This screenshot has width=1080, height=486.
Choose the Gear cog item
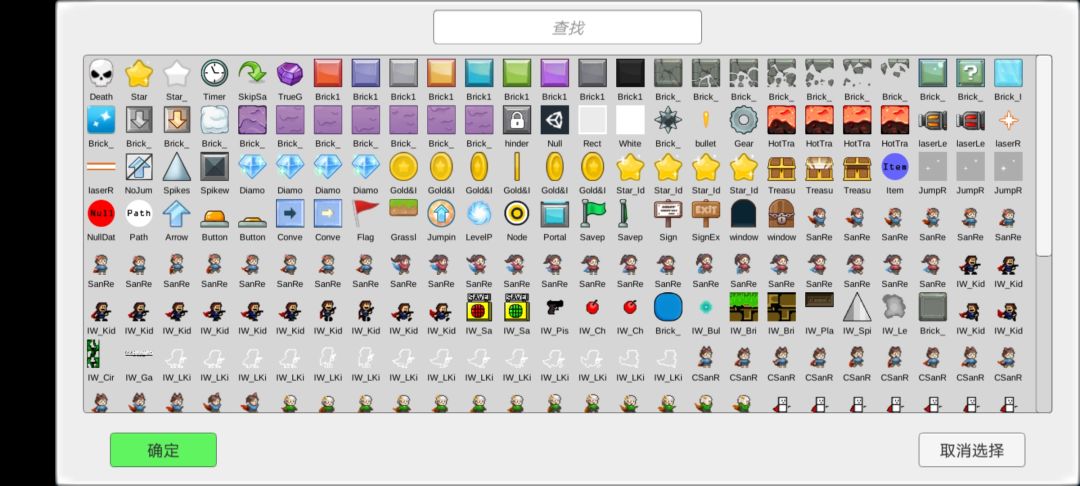tap(743, 120)
